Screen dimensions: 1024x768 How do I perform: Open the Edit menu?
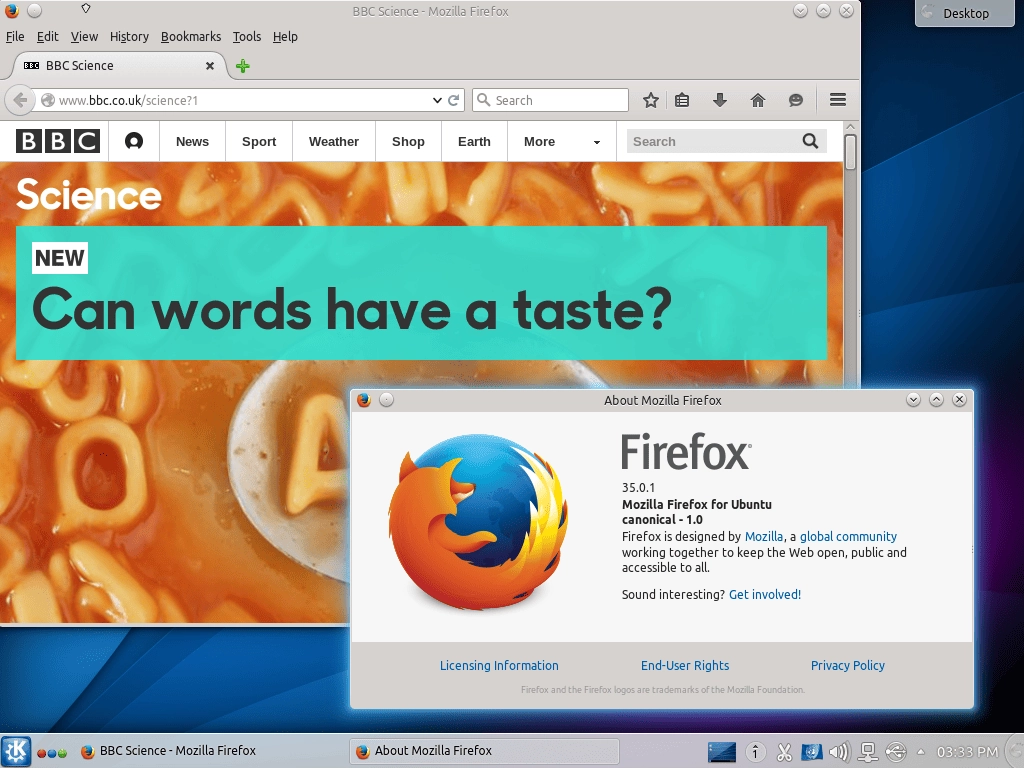coord(48,37)
